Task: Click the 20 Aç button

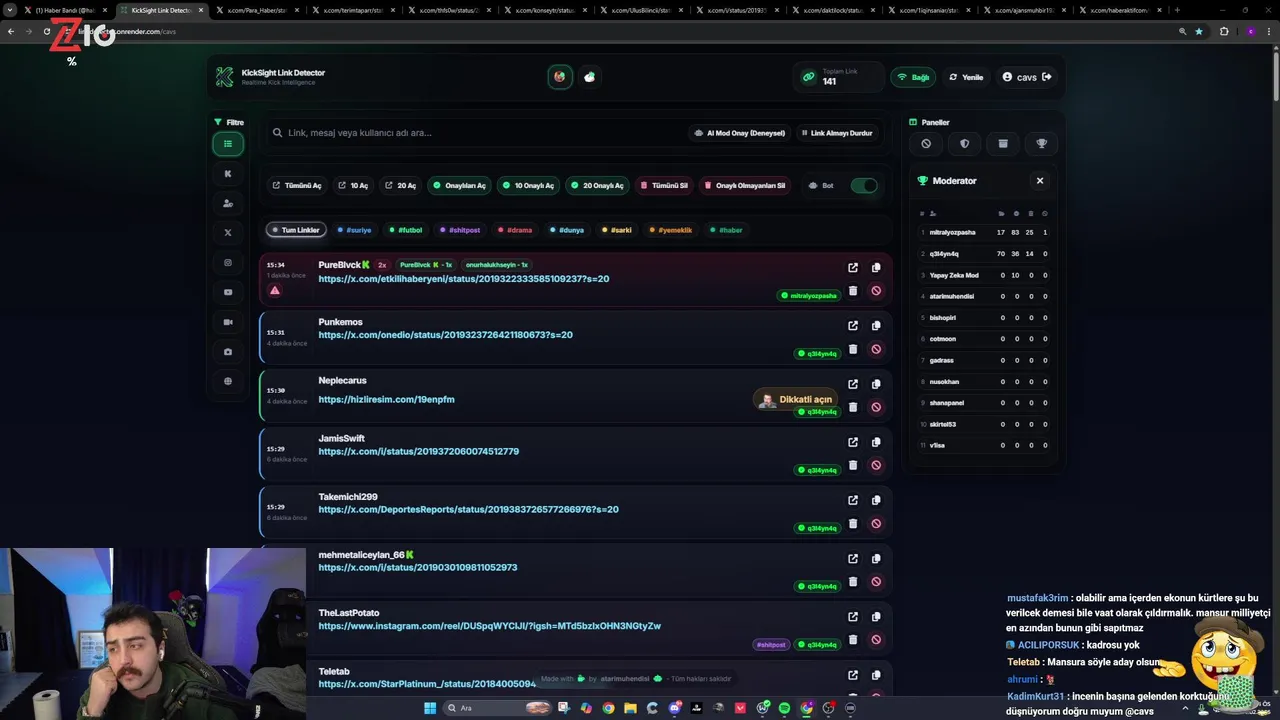Action: (400, 185)
